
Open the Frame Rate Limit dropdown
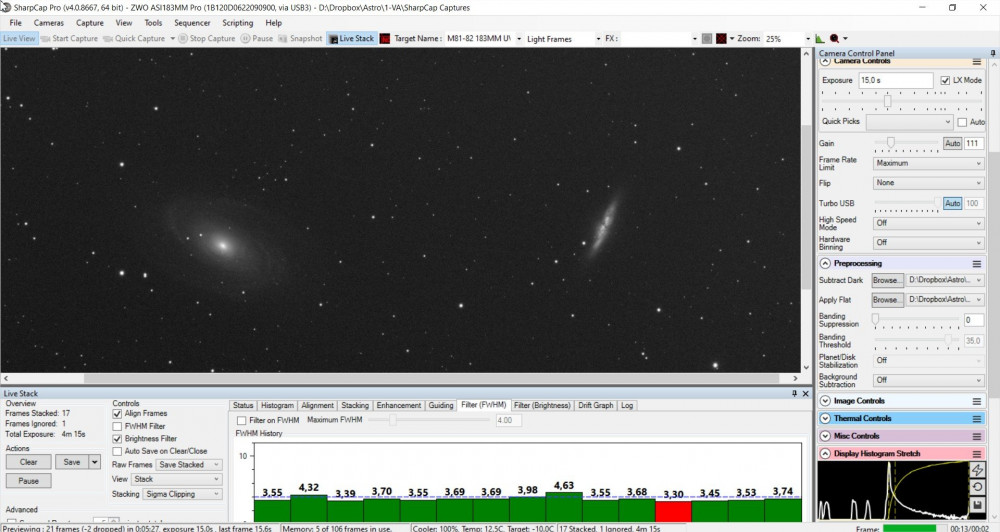tap(928, 163)
